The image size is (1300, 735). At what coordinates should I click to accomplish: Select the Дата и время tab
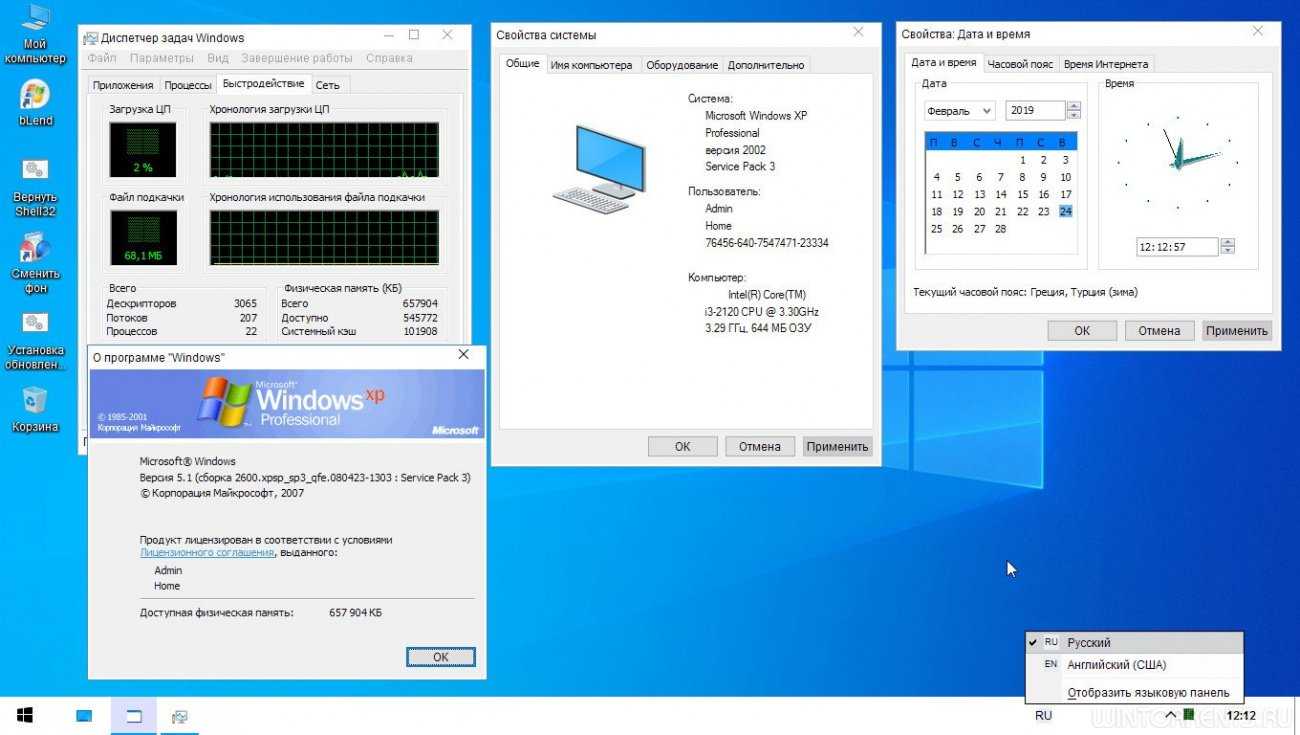tap(943, 62)
